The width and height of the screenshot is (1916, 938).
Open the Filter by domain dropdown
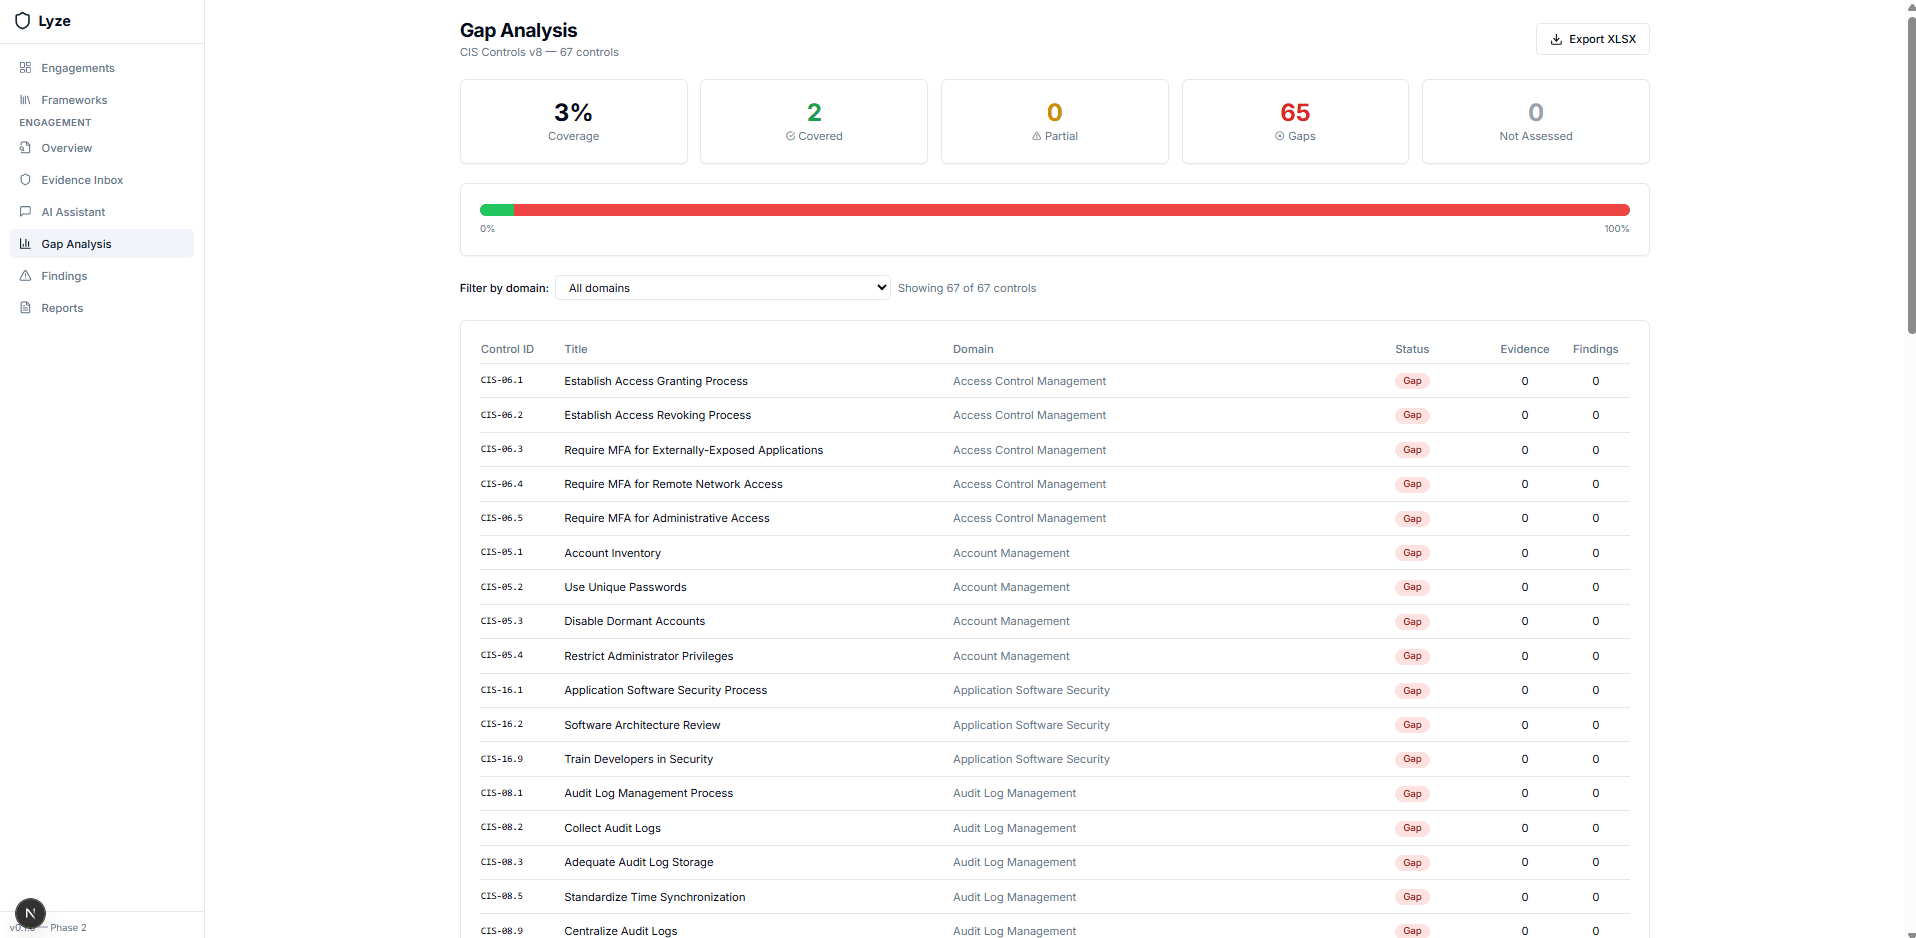tap(722, 288)
